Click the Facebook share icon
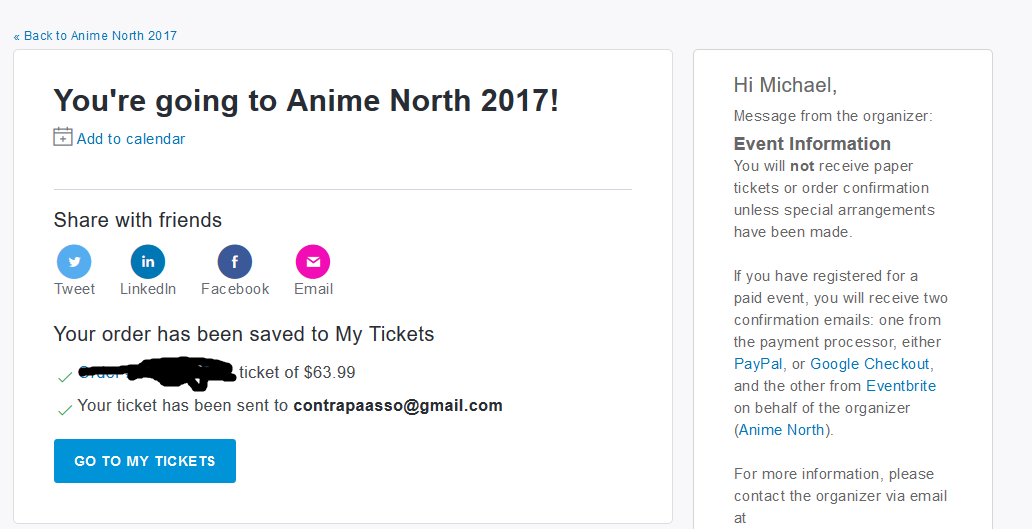1032x529 pixels. [235, 262]
